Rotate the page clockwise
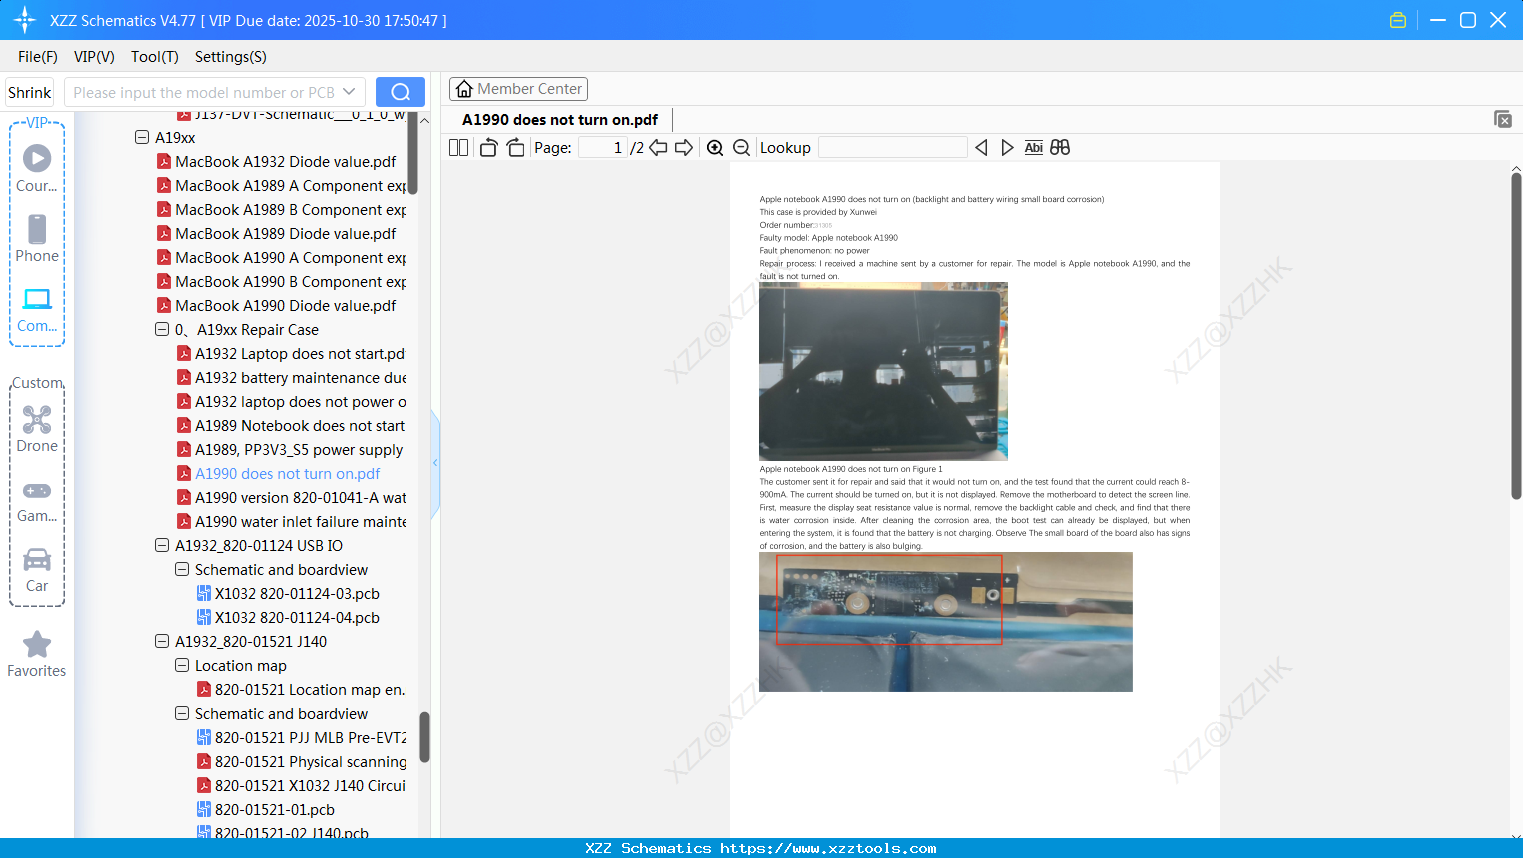The image size is (1523, 858). 515,148
